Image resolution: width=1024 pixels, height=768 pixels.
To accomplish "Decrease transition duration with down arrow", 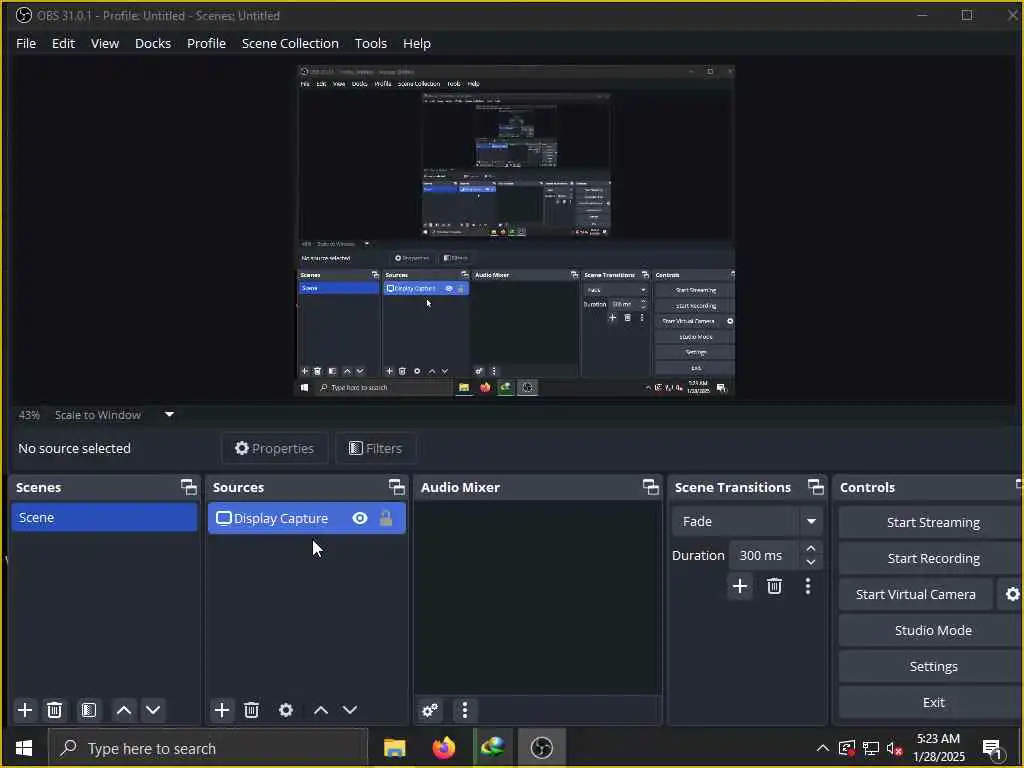I will [x=811, y=562].
